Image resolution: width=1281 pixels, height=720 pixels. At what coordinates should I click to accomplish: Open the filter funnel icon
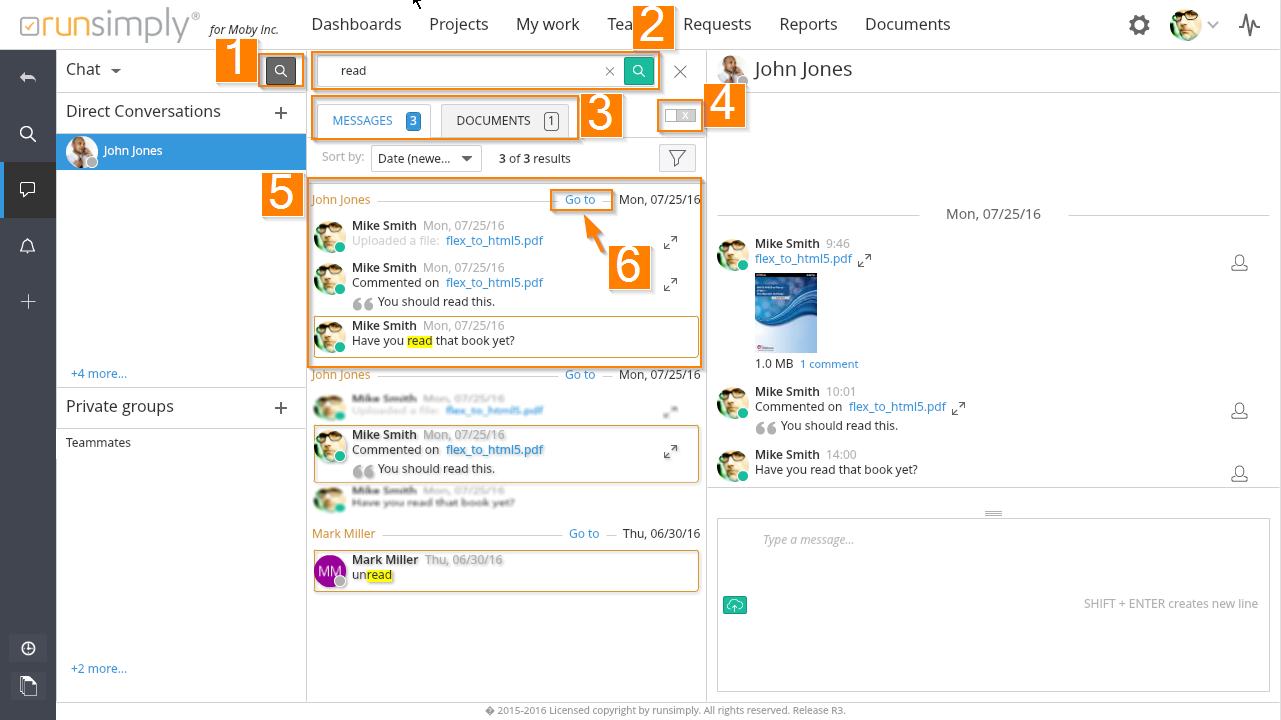click(x=677, y=158)
